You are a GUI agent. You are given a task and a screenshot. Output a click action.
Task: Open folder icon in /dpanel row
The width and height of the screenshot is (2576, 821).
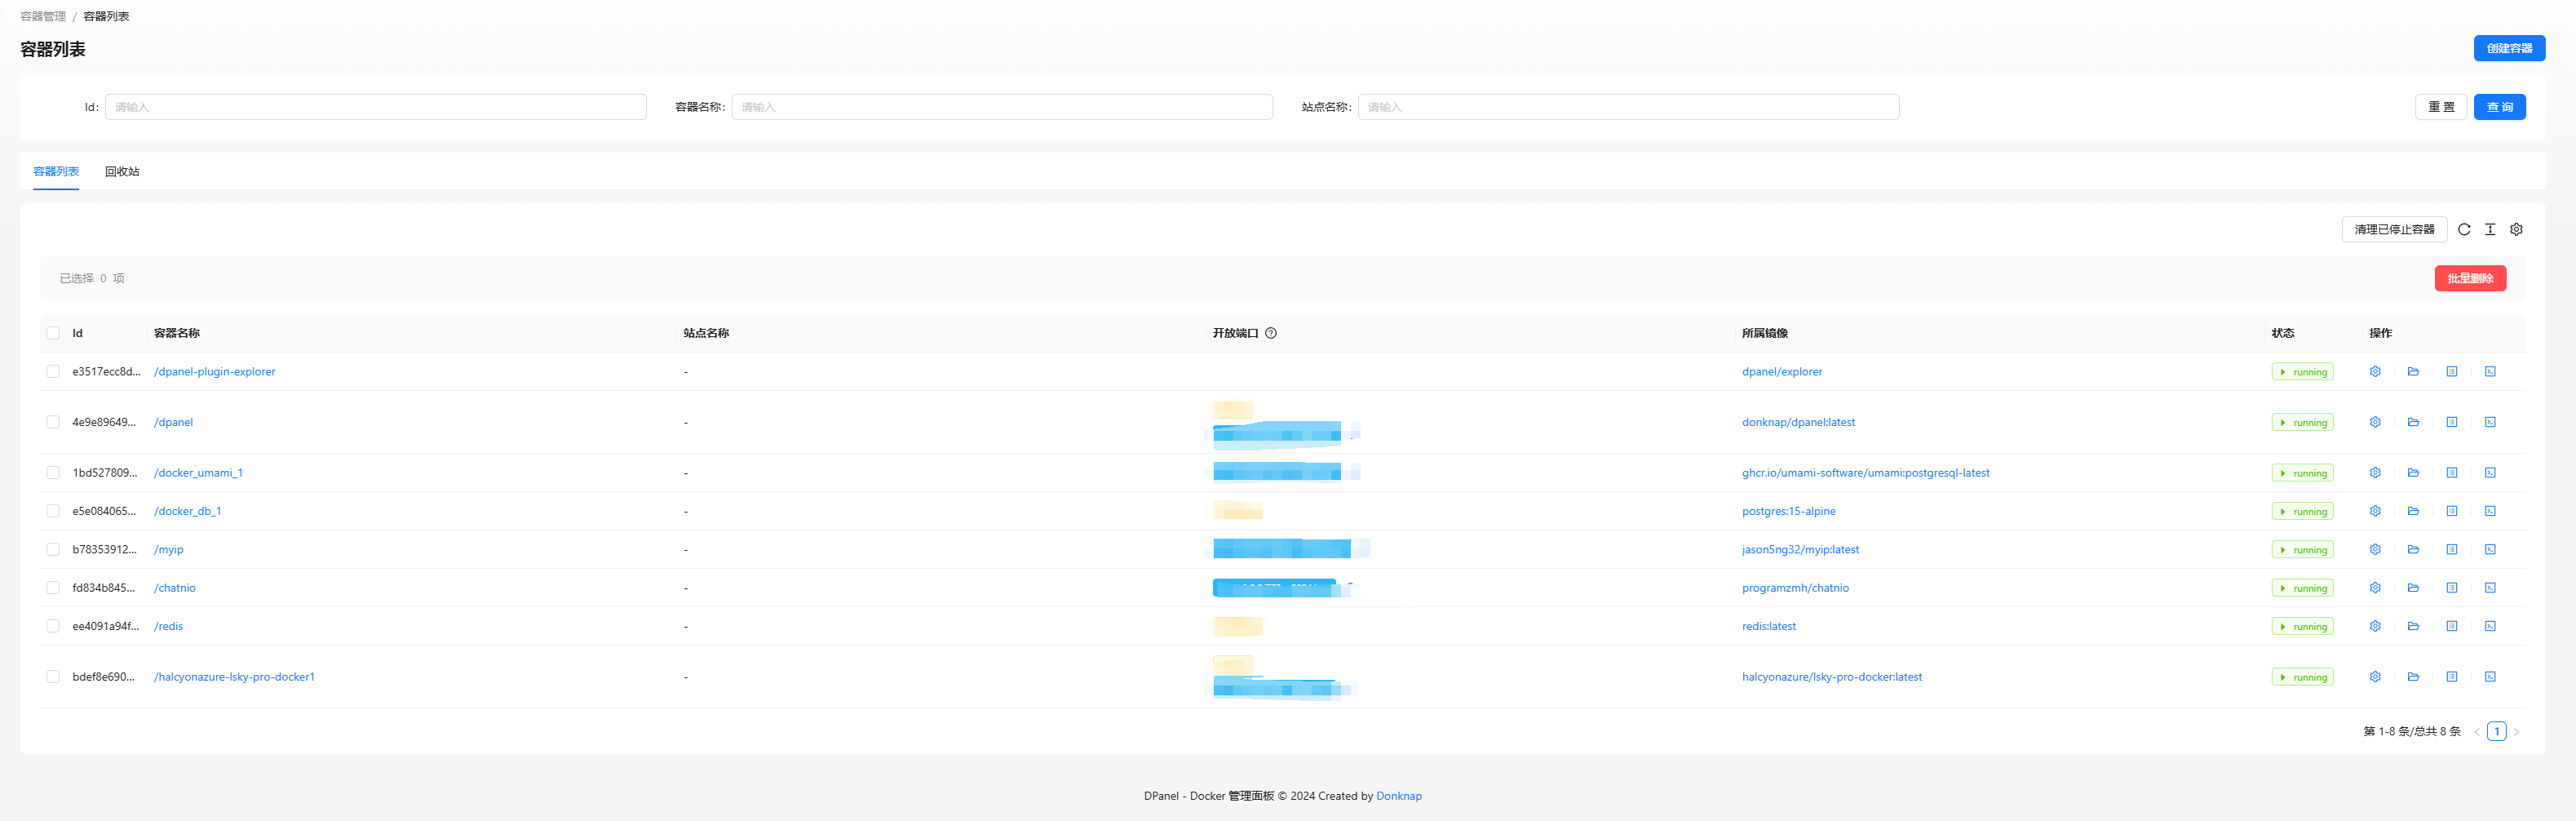tap(2413, 422)
